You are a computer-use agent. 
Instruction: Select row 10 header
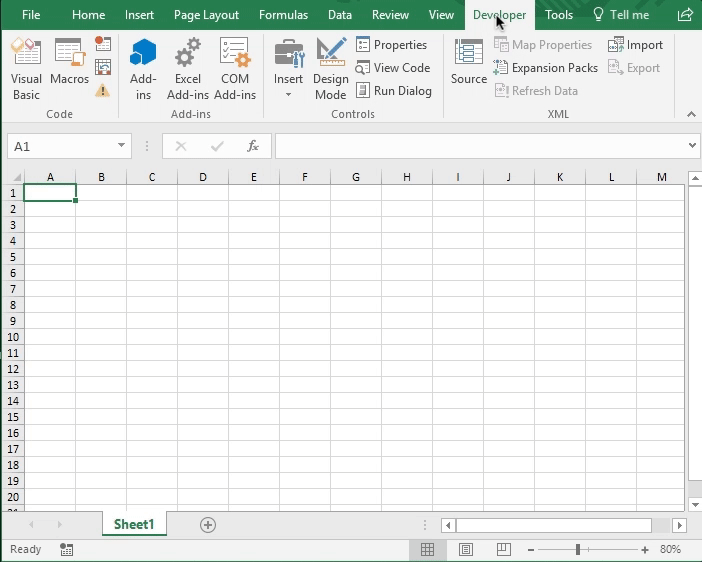[13, 337]
